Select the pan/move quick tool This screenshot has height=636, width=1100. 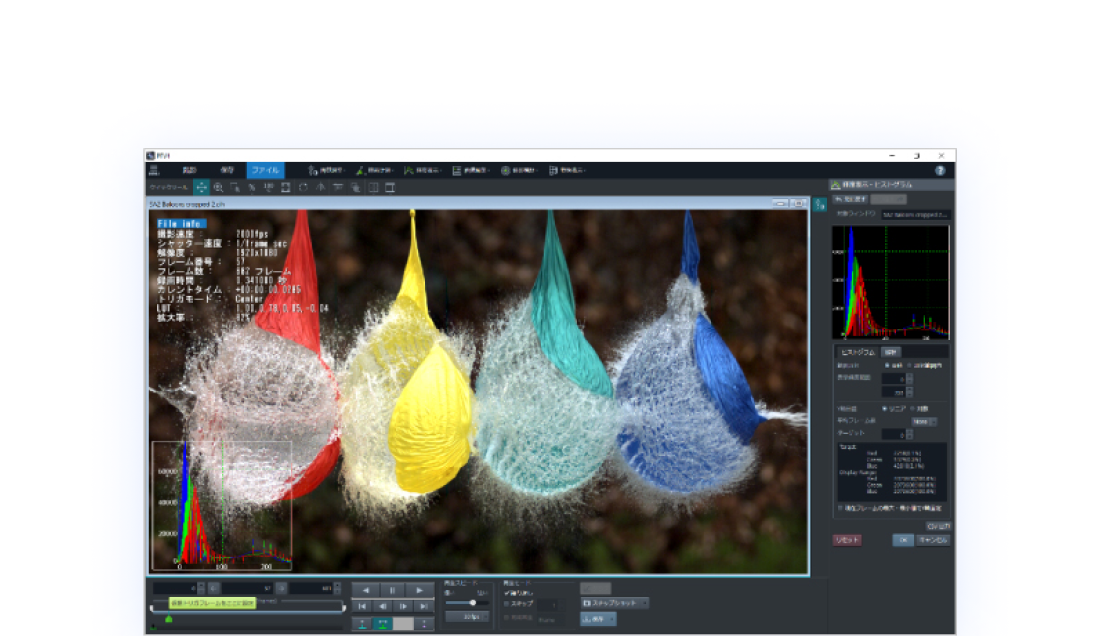(x=201, y=187)
